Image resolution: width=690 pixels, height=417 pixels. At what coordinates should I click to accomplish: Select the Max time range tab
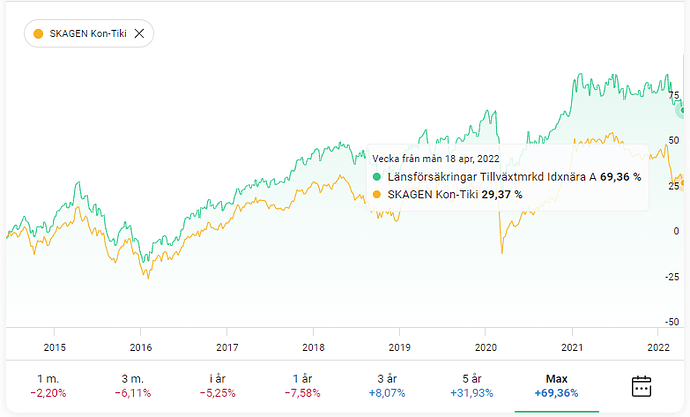[556, 385]
